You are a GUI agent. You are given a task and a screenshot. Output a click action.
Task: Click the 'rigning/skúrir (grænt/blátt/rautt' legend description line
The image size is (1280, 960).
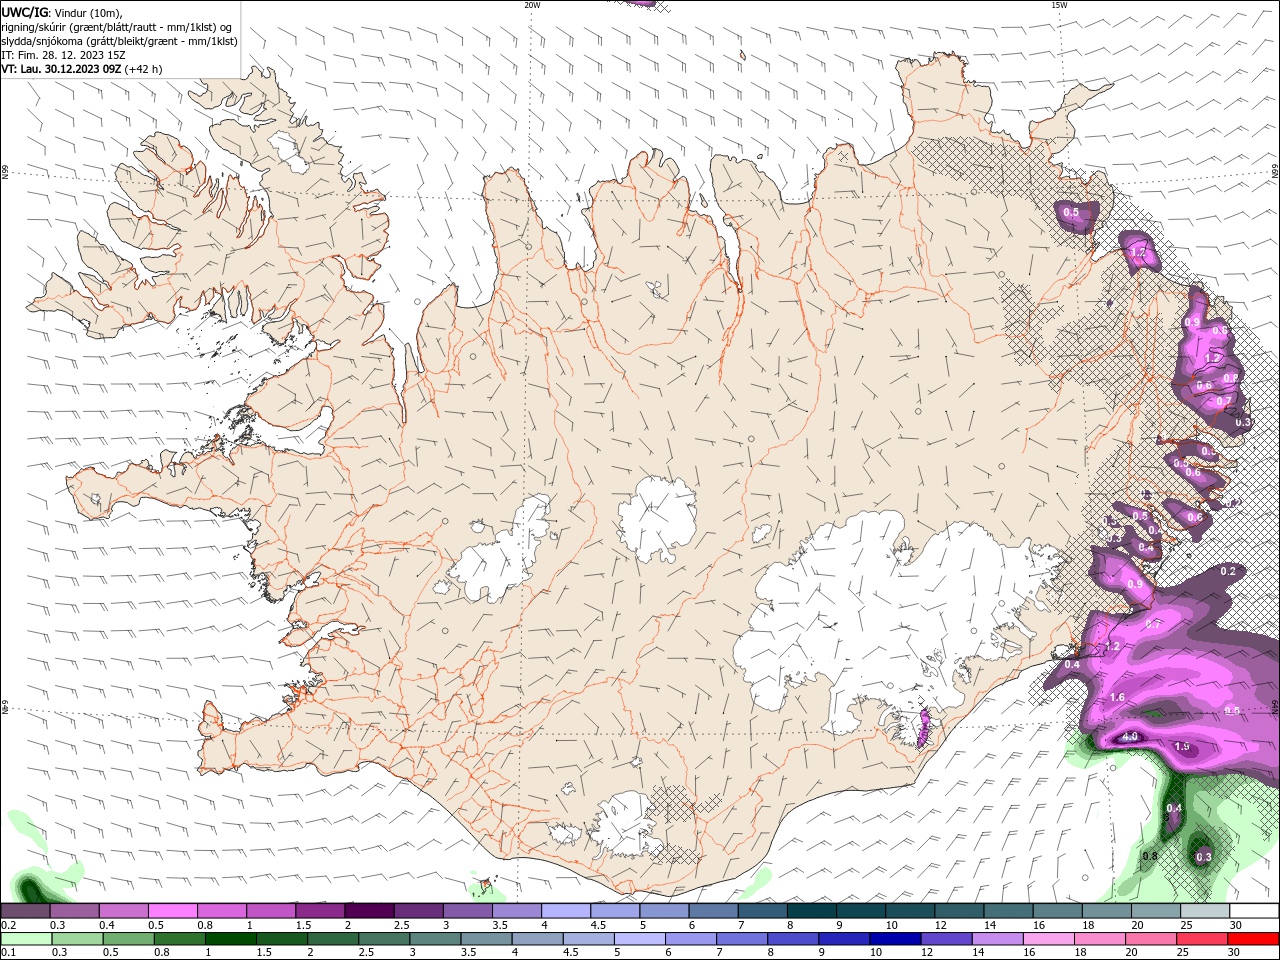click(116, 27)
